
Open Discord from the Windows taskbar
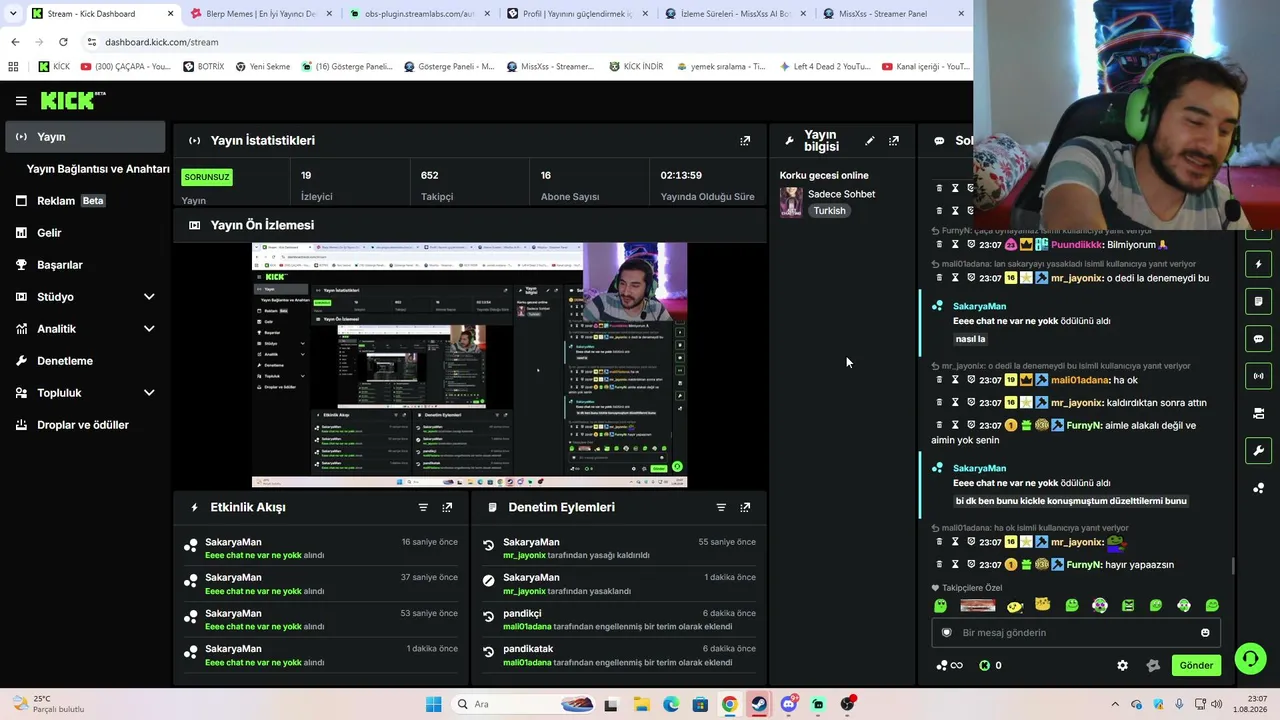pos(789,704)
